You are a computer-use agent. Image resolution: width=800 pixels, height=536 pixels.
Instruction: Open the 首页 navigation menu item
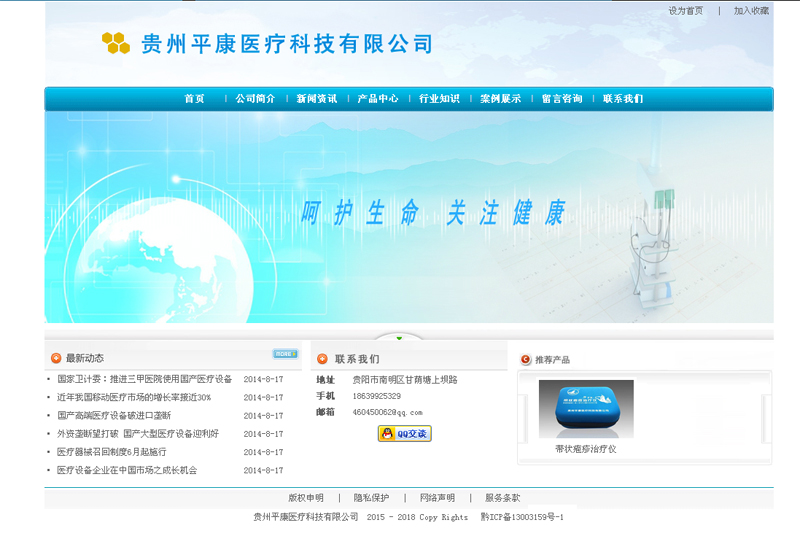coord(194,99)
